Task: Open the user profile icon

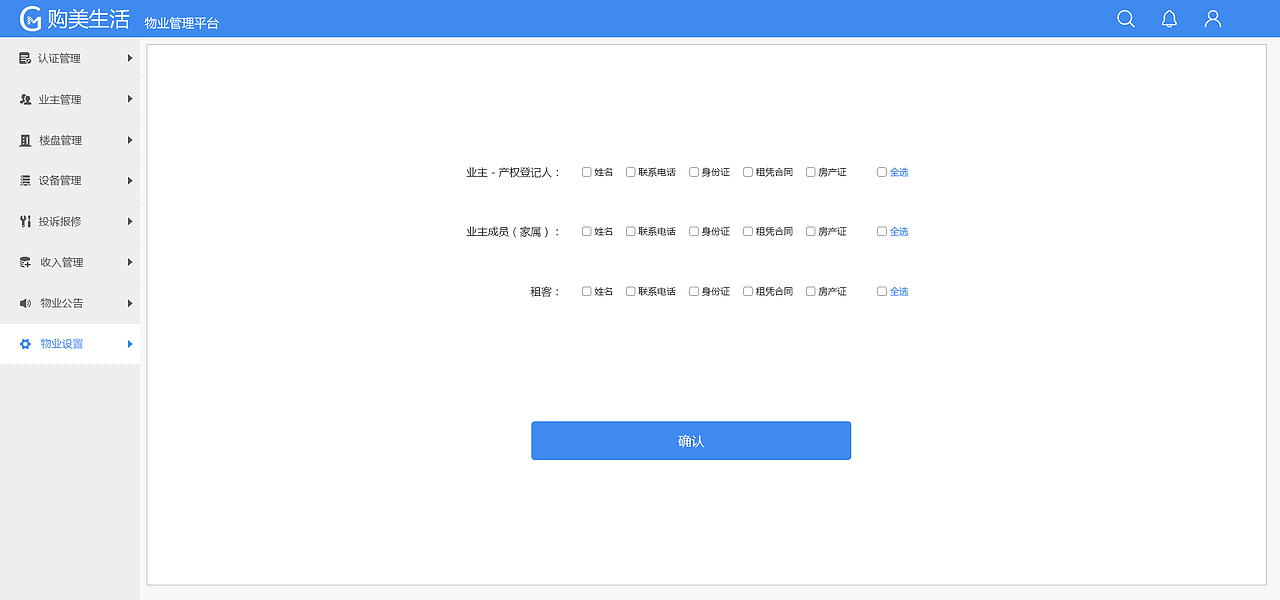Action: point(1213,19)
